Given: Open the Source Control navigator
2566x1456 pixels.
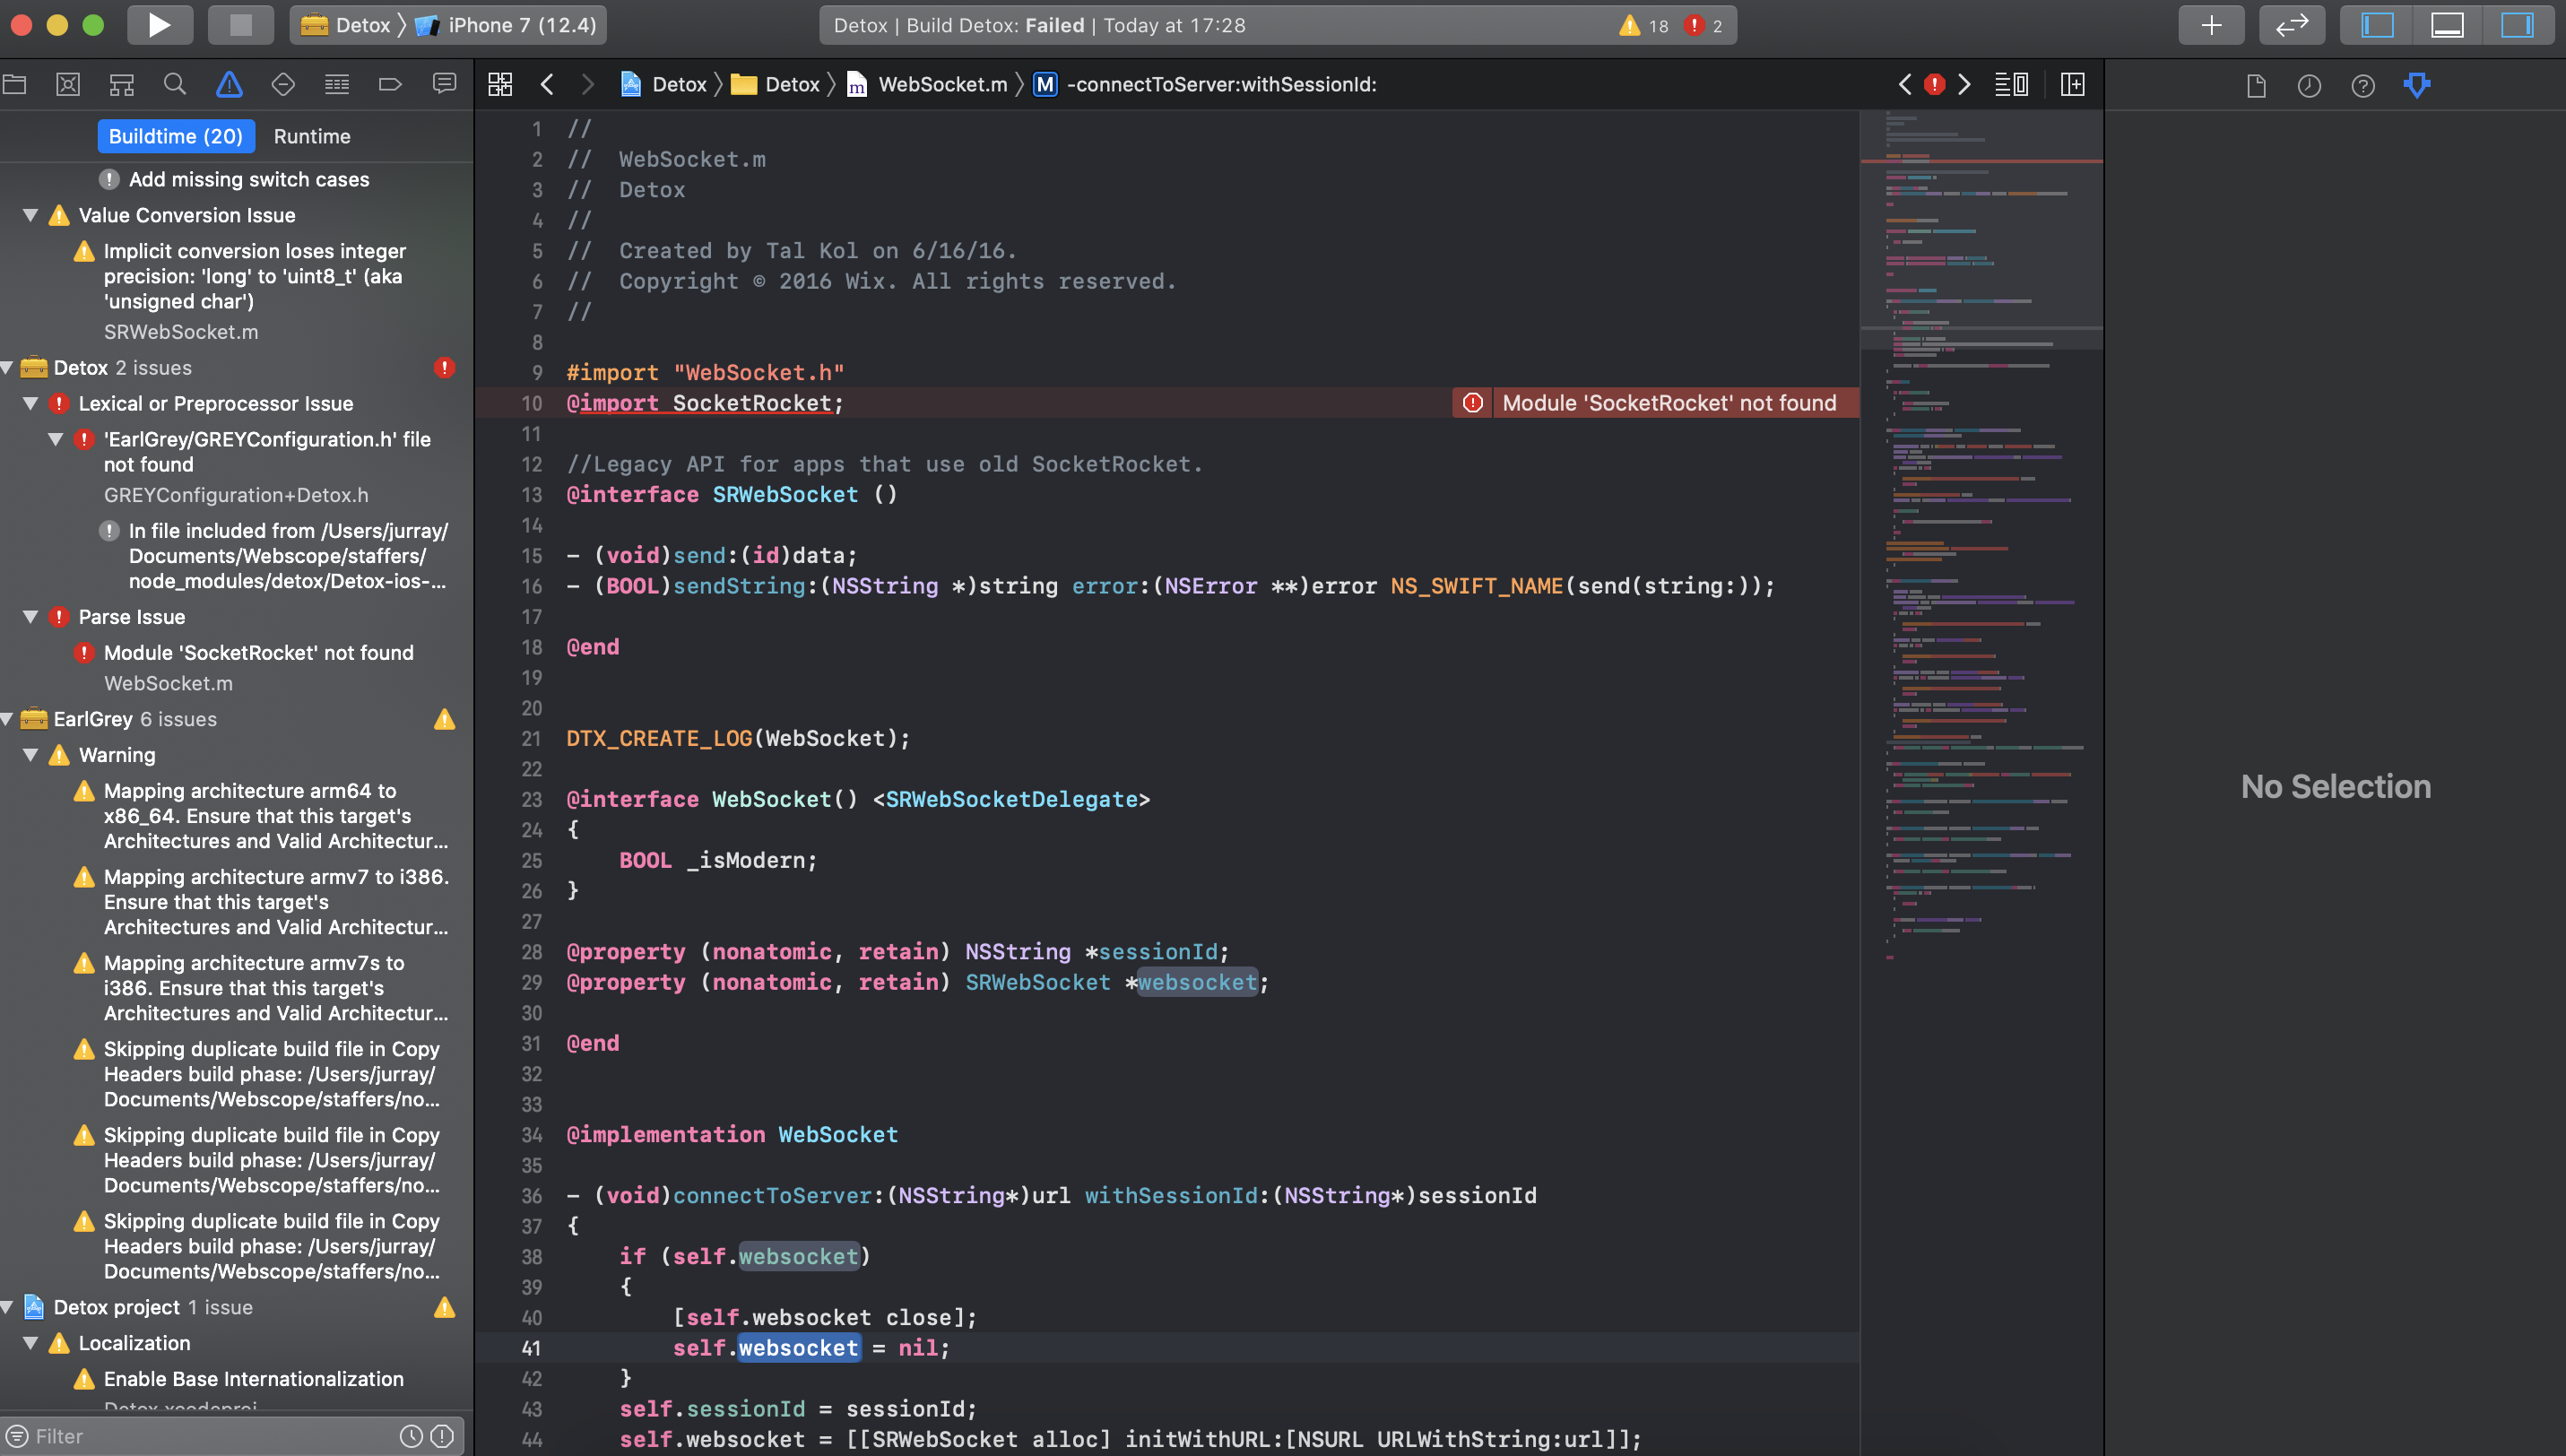Looking at the screenshot, I should click(x=68, y=84).
